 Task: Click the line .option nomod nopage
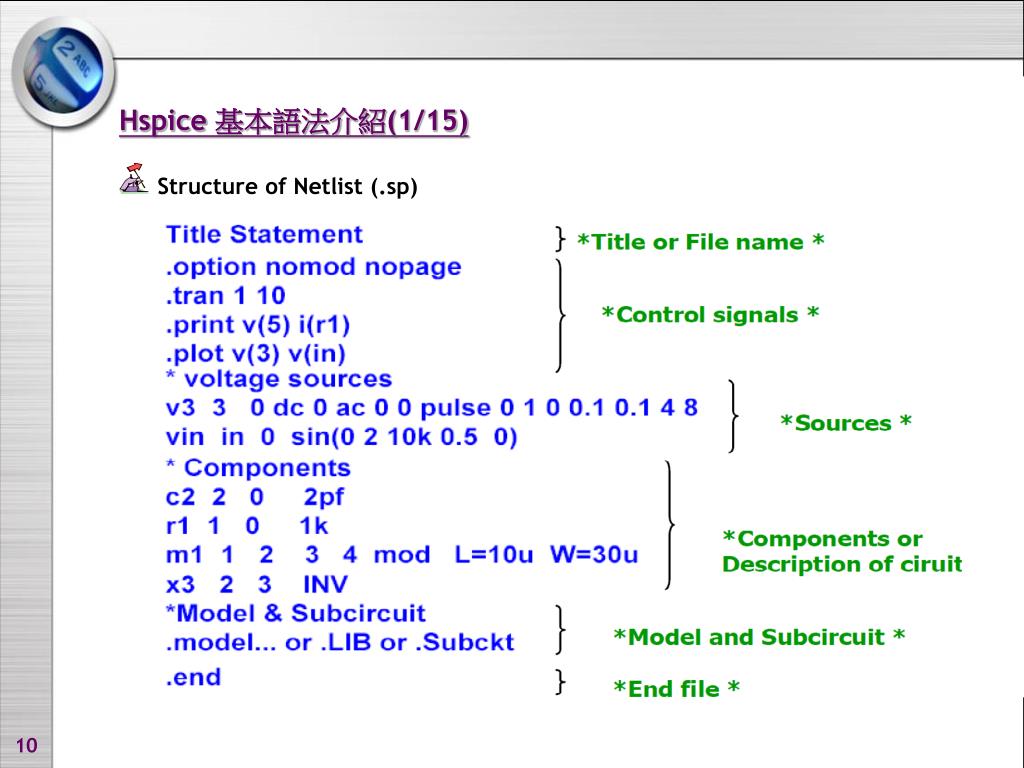[313, 267]
